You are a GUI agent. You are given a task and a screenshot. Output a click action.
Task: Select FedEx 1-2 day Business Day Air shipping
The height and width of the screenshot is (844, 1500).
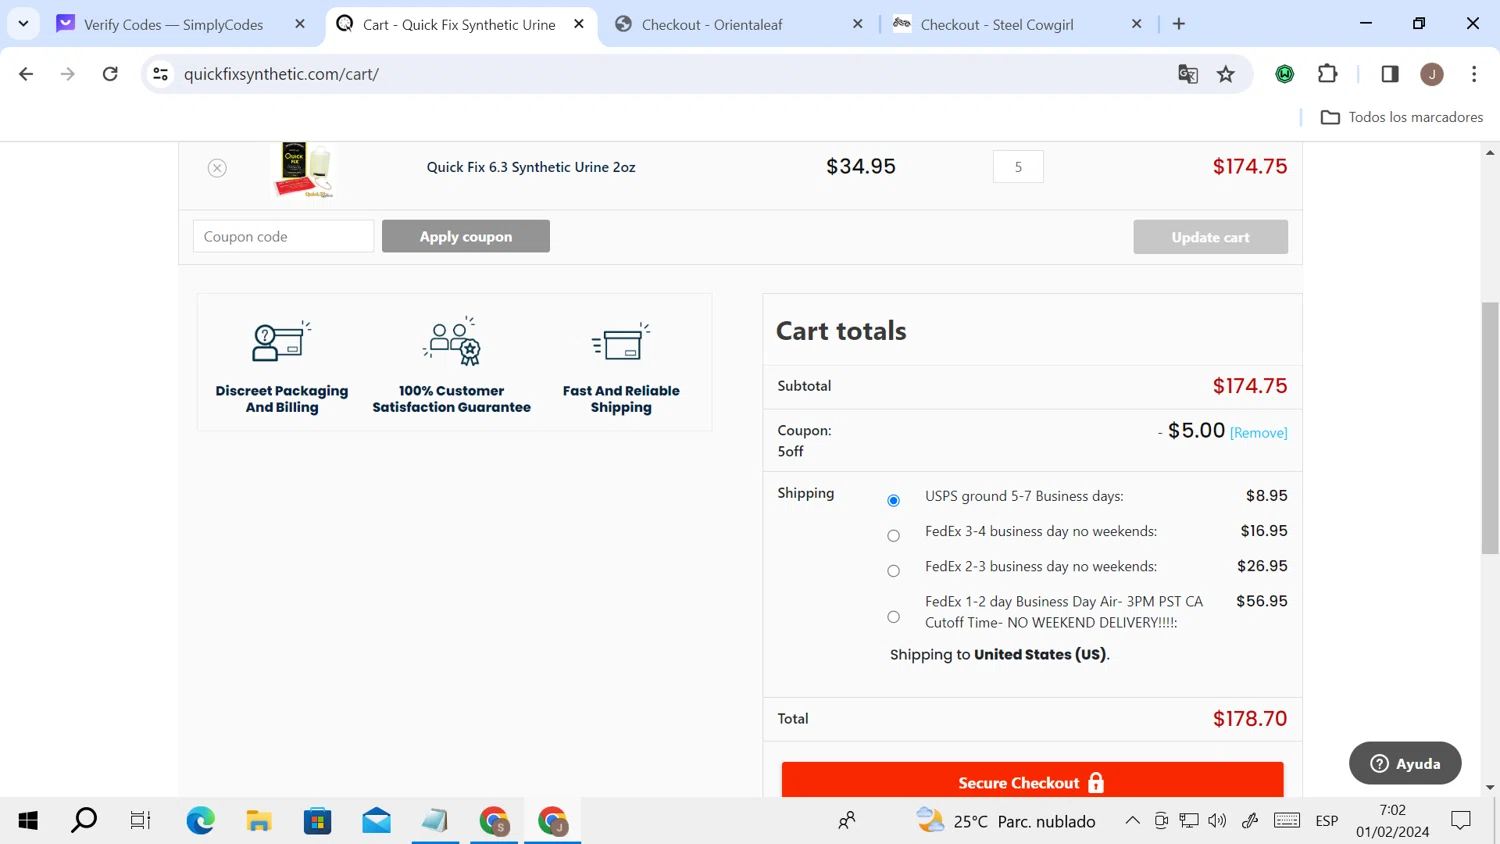[x=893, y=617]
